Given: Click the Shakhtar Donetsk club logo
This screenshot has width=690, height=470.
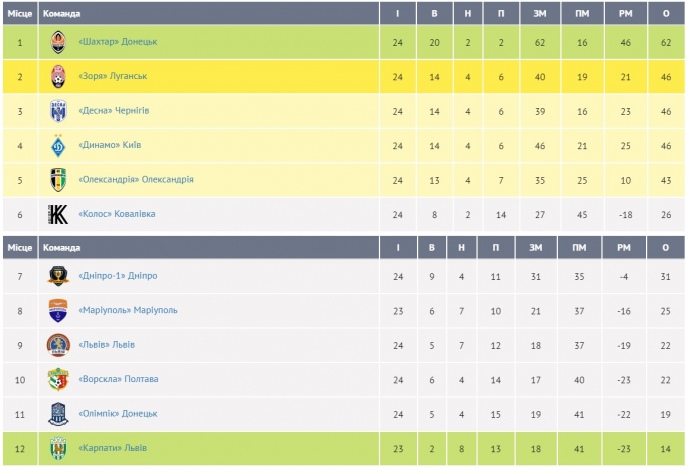Looking at the screenshot, I should coord(58,42).
